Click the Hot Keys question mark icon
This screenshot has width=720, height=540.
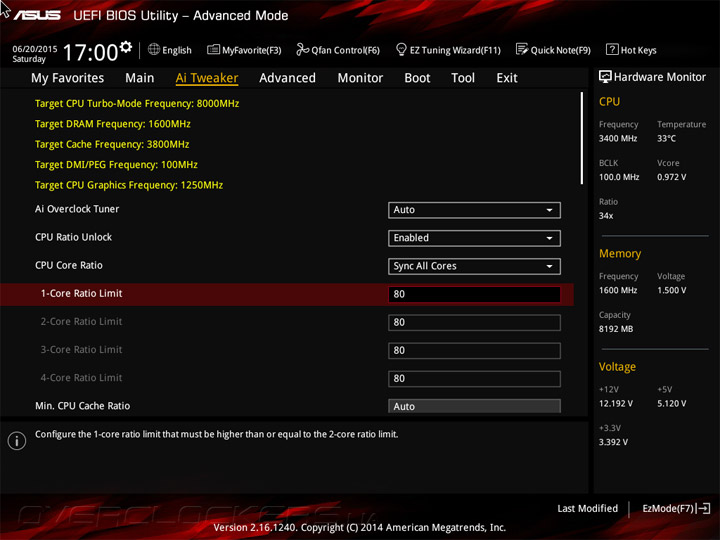pos(612,49)
